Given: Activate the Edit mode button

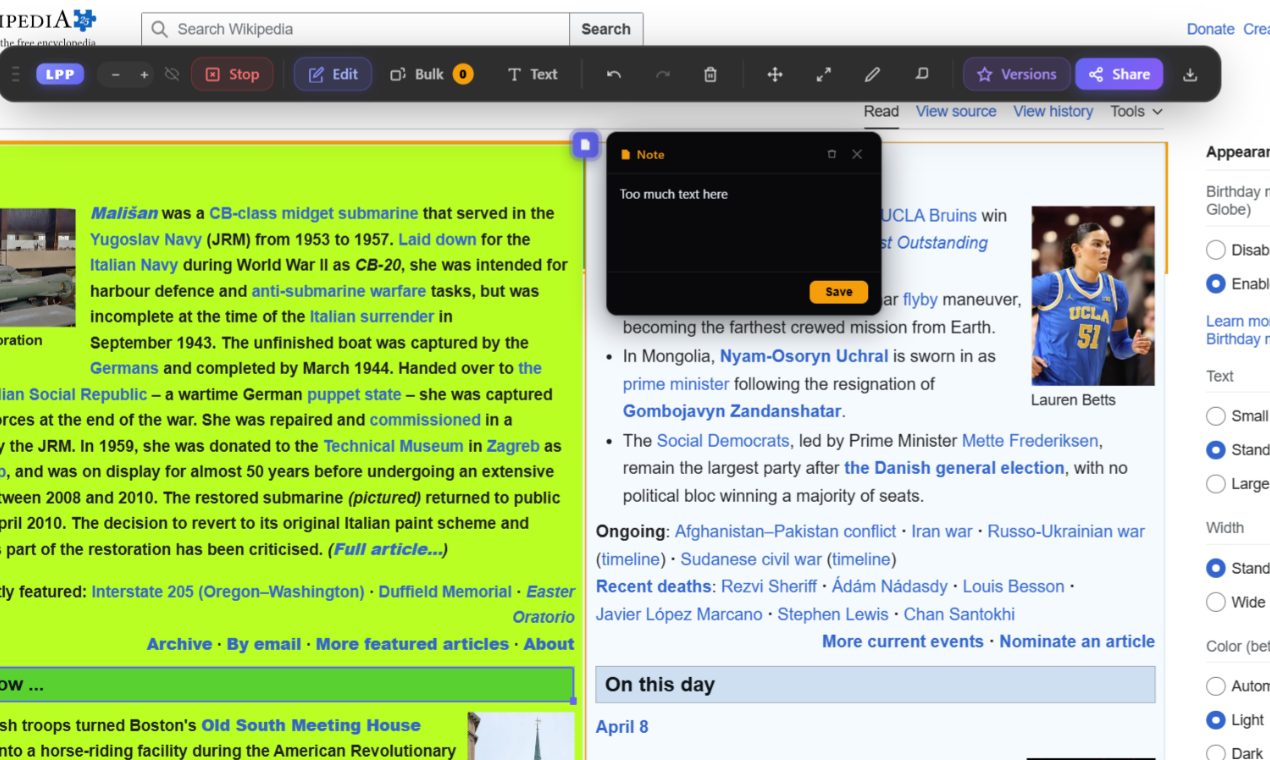Looking at the screenshot, I should pos(333,74).
